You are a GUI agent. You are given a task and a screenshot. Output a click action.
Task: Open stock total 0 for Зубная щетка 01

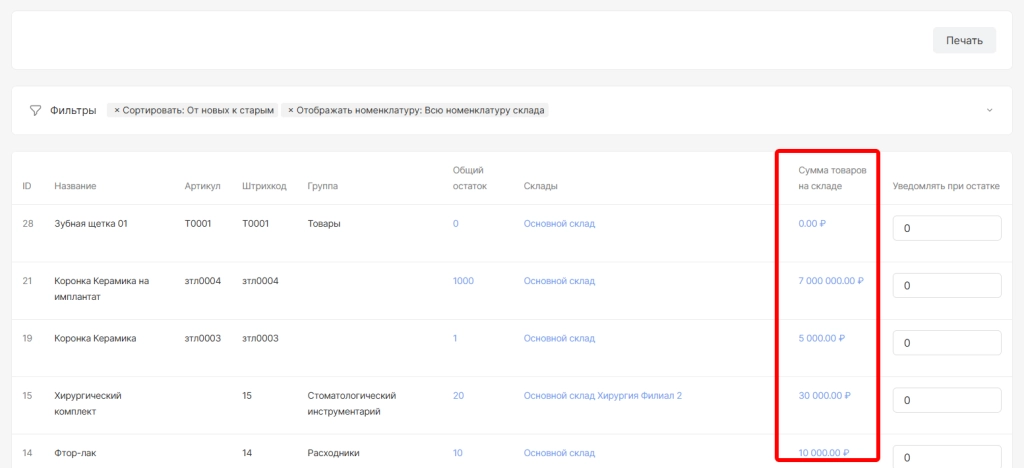(456, 224)
